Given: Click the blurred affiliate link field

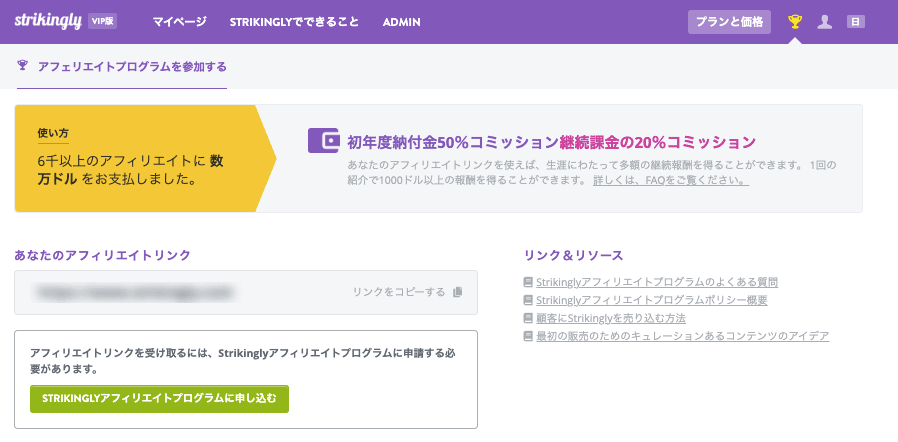Looking at the screenshot, I should pyautogui.click(x=246, y=292).
